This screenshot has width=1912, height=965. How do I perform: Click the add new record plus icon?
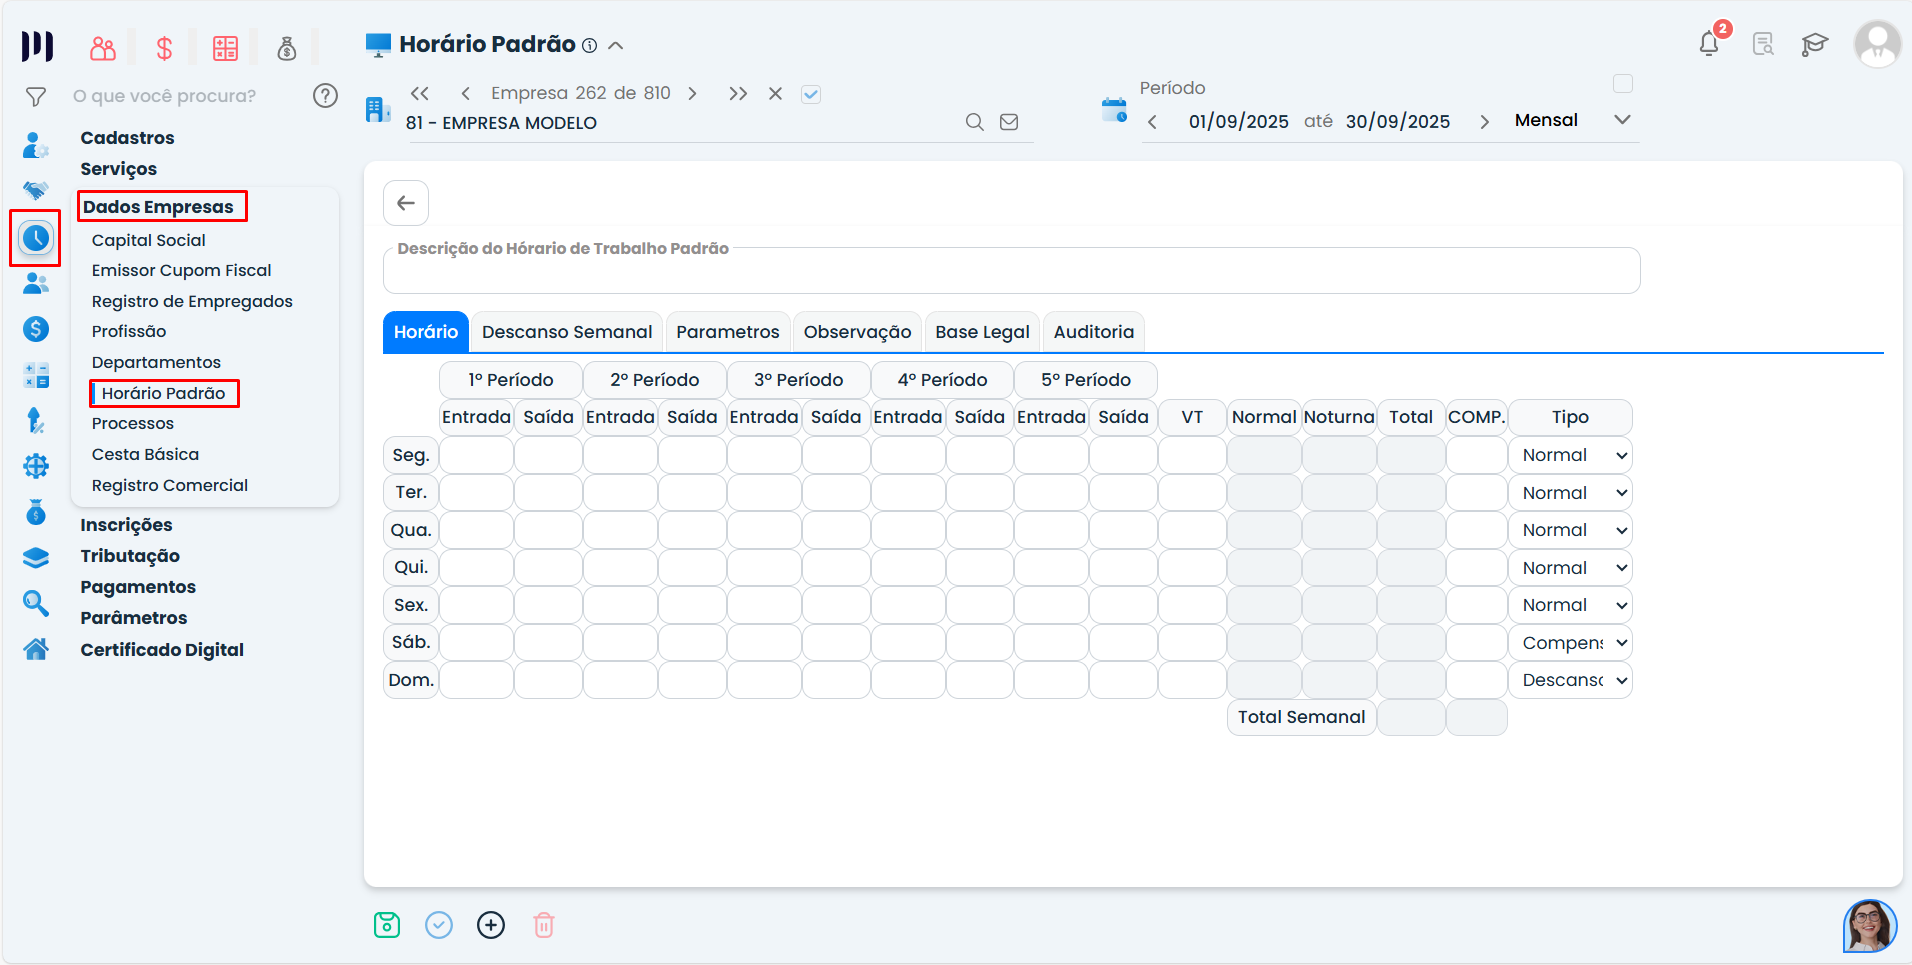[491, 925]
